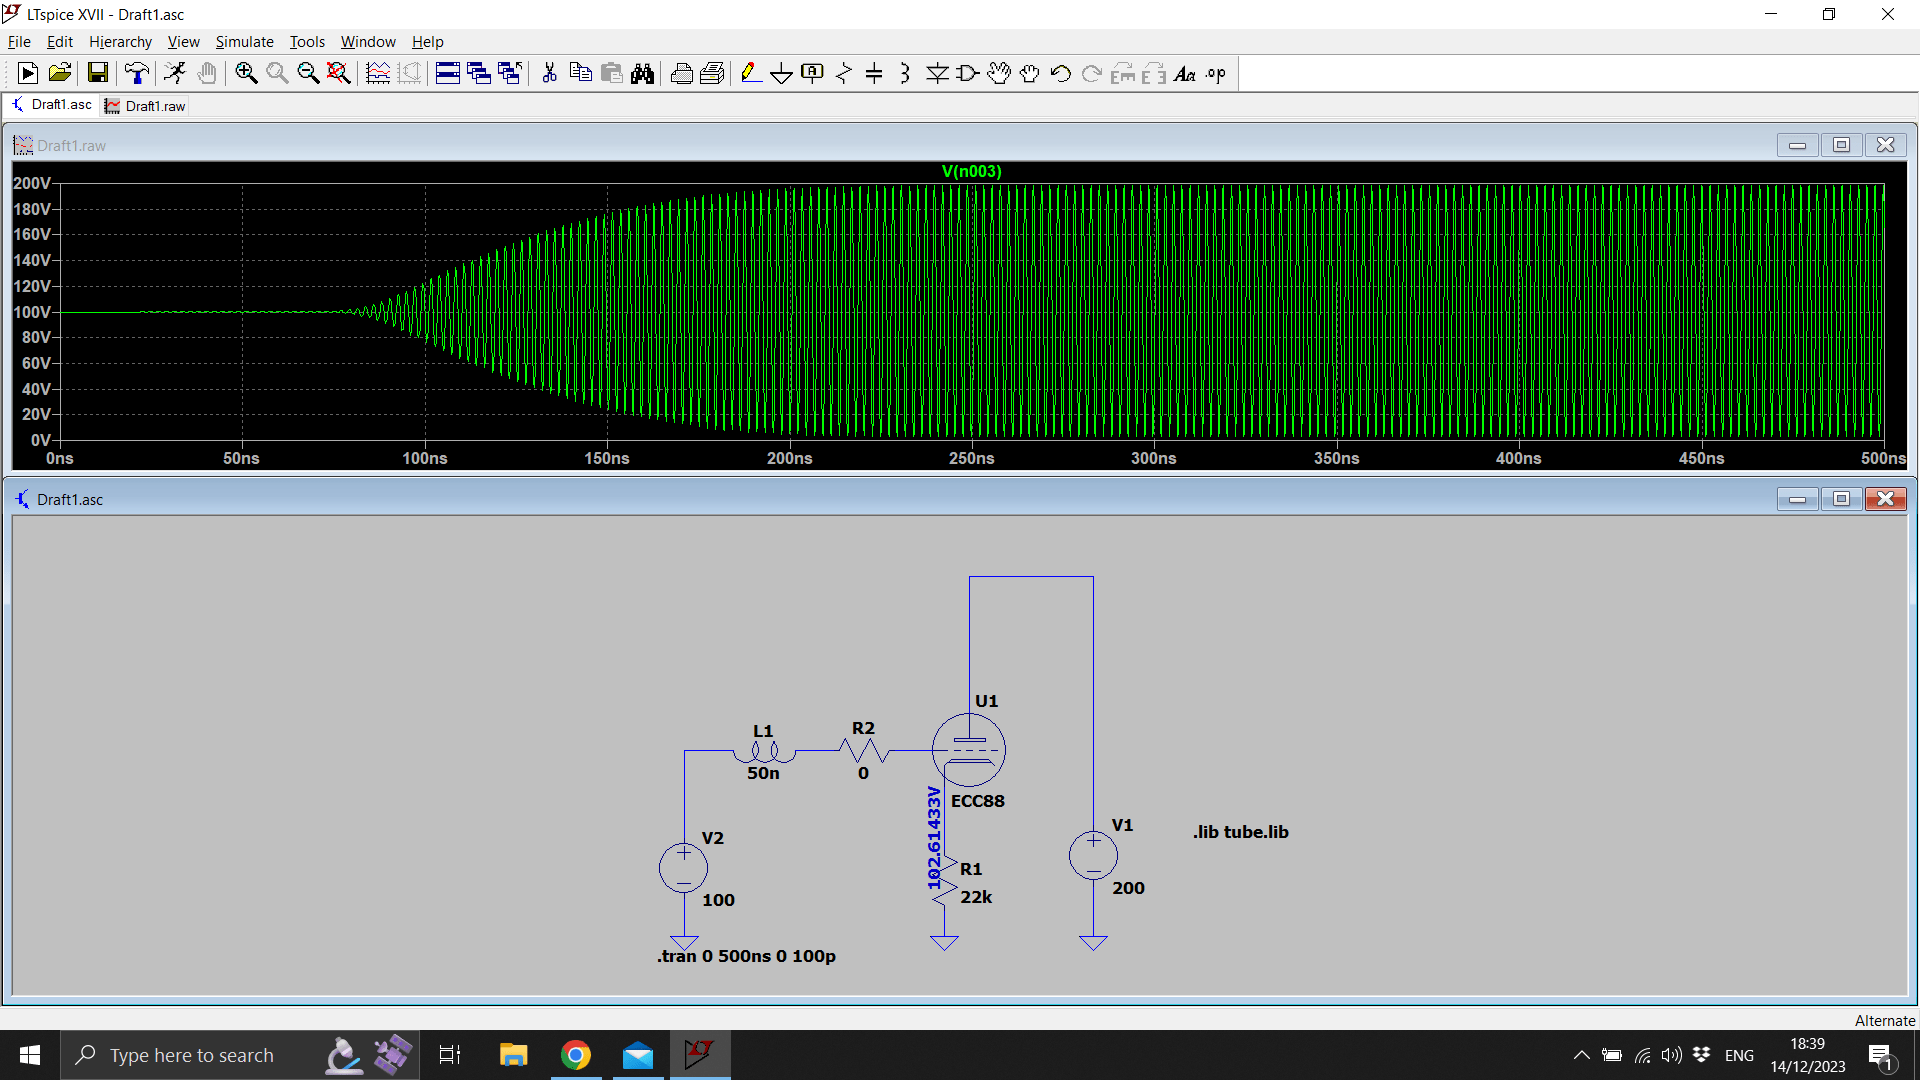This screenshot has width=1920, height=1080.
Task: Open the File menu
Action: tap(19, 41)
